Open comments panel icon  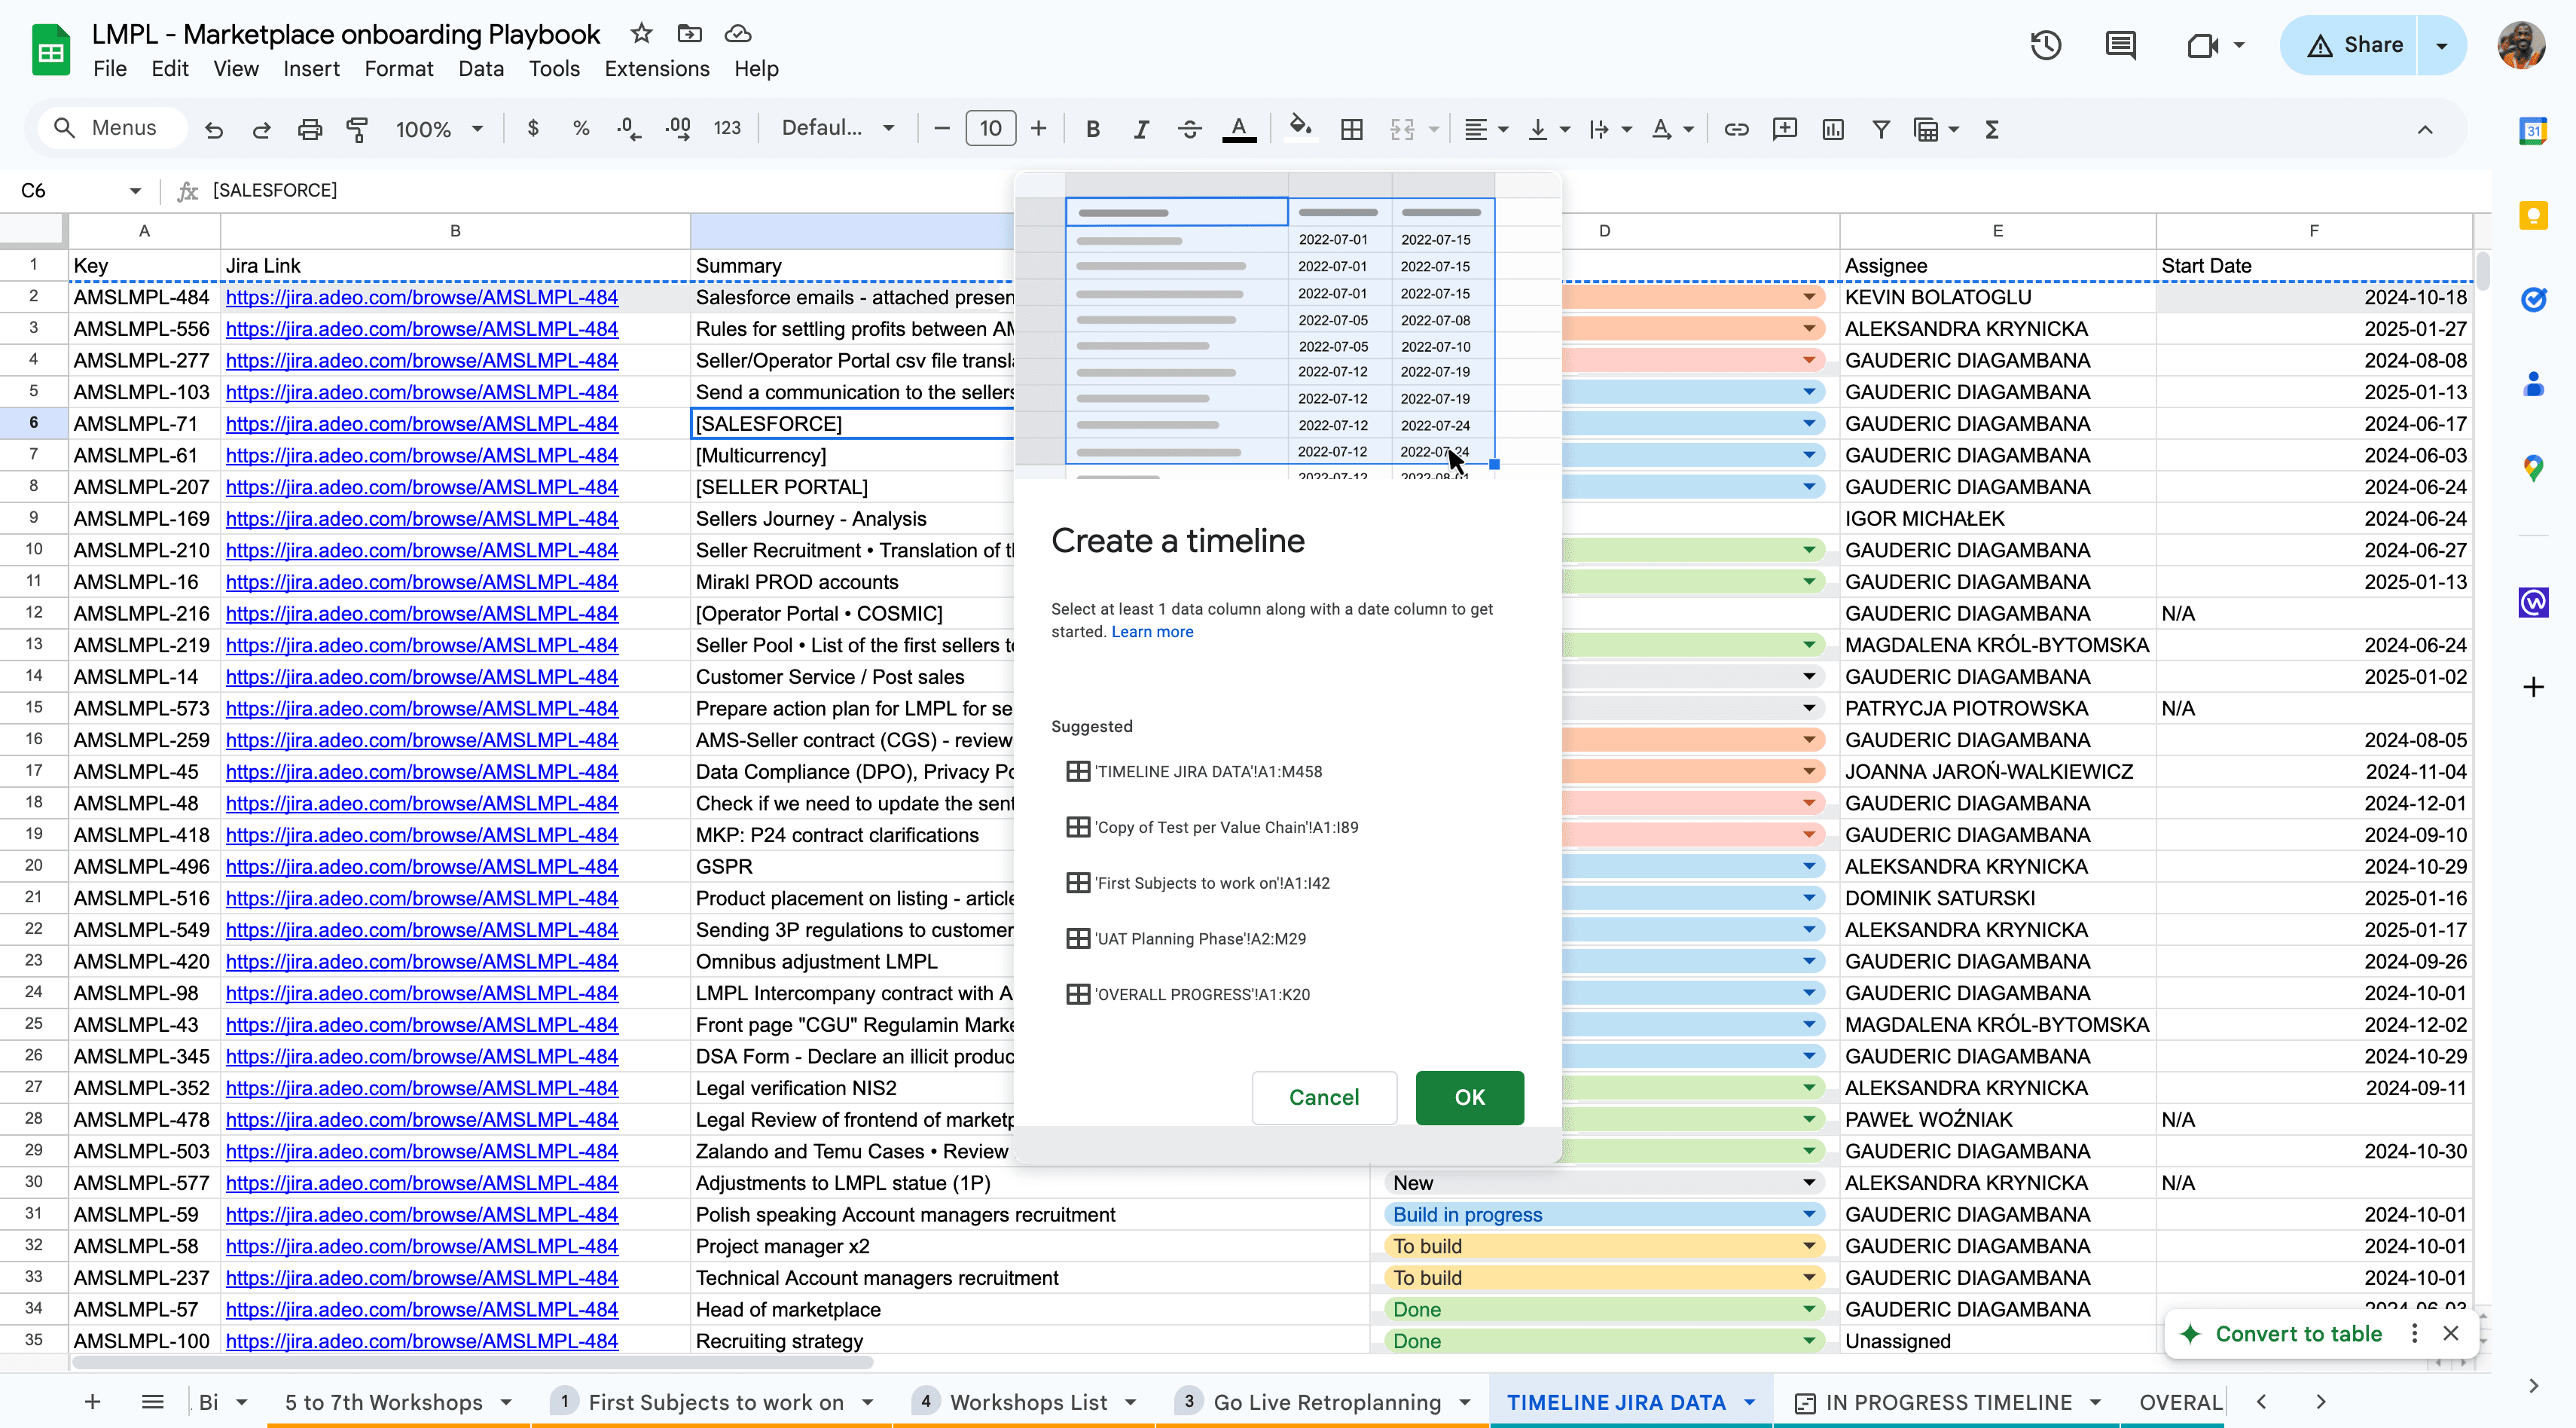coord(2120,45)
